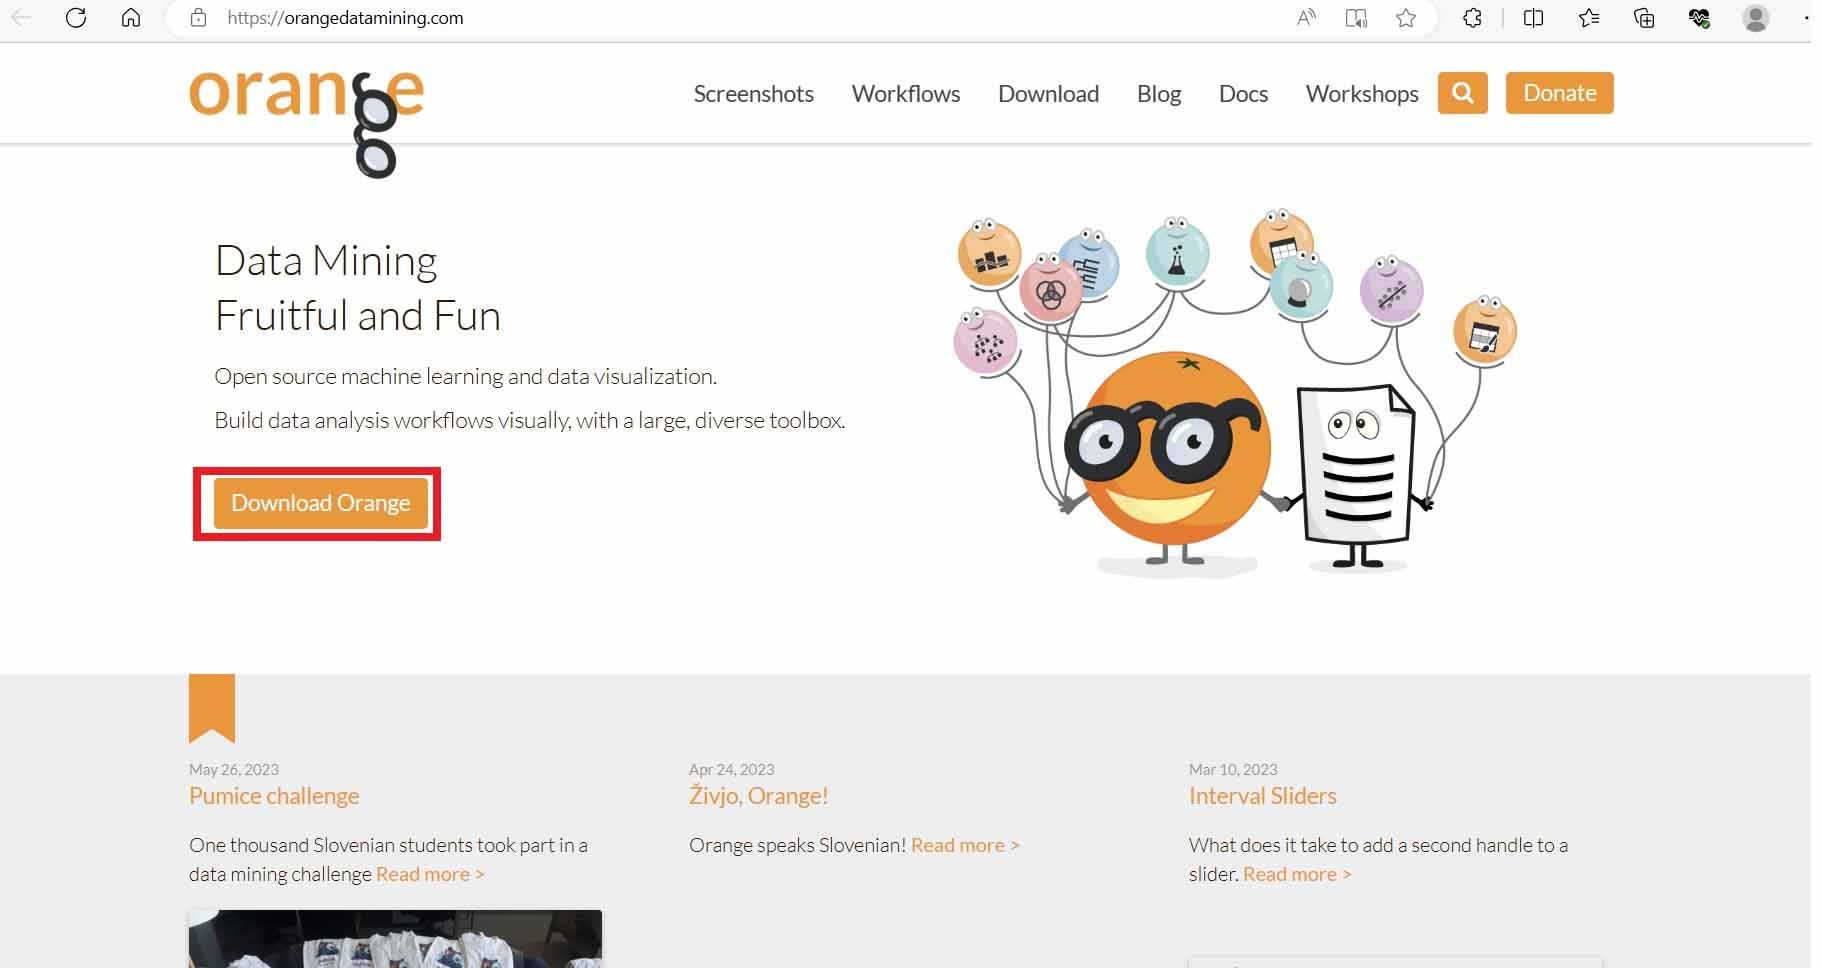Viewport: 1822px width, 968px height.
Task: Click the back arrow in browser
Action: click(21, 18)
